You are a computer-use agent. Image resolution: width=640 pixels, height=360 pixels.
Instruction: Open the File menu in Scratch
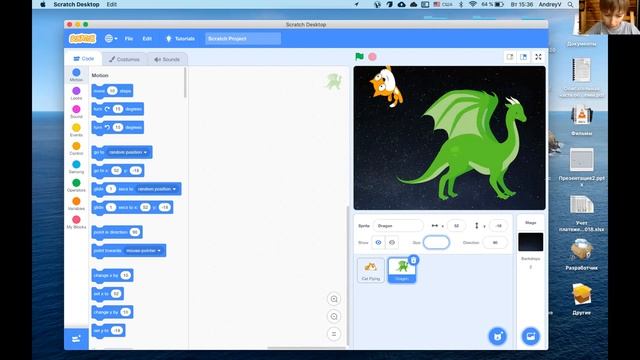click(129, 38)
